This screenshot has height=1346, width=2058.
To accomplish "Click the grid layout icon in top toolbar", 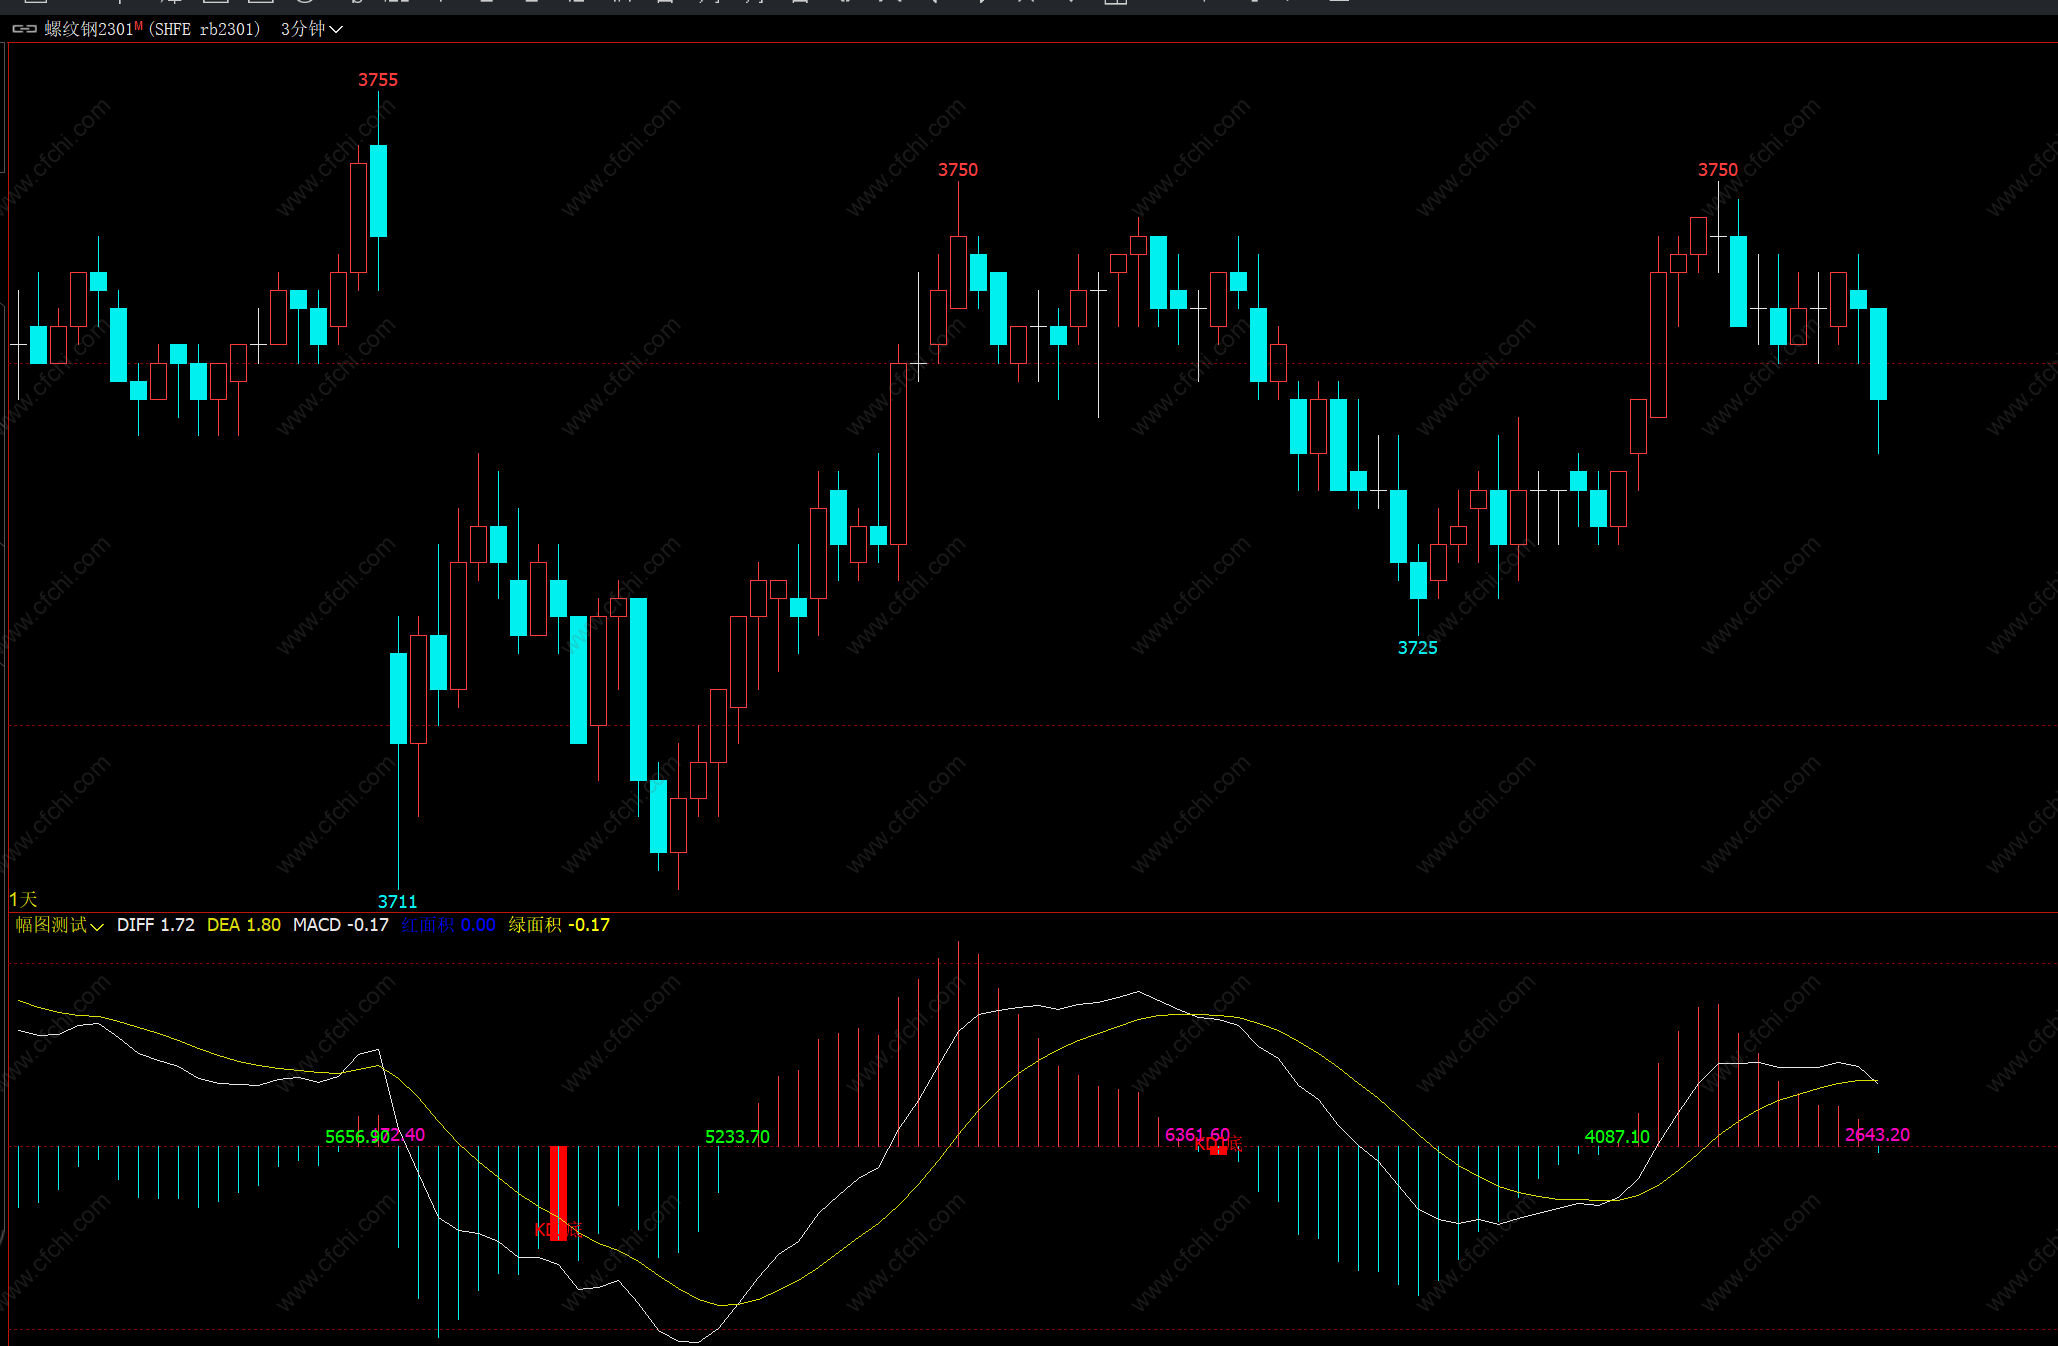I will 1116,3.
